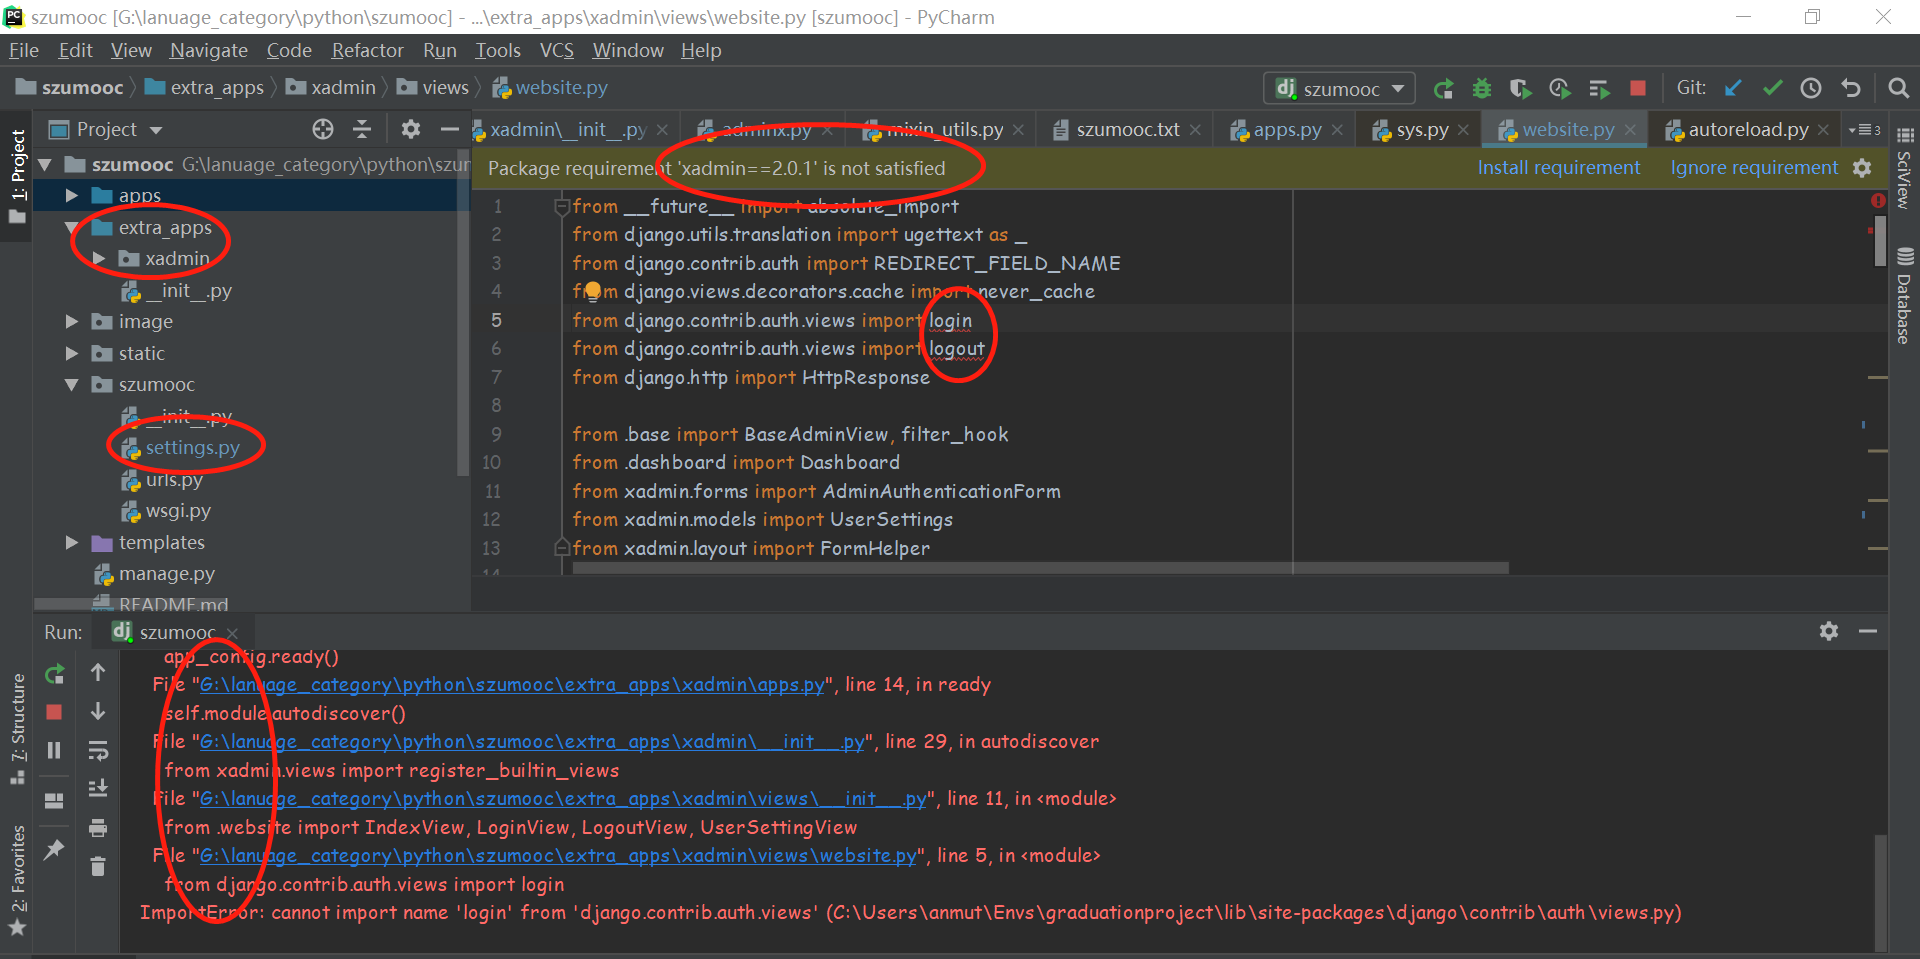Run with coverage shield icon

click(x=1520, y=89)
